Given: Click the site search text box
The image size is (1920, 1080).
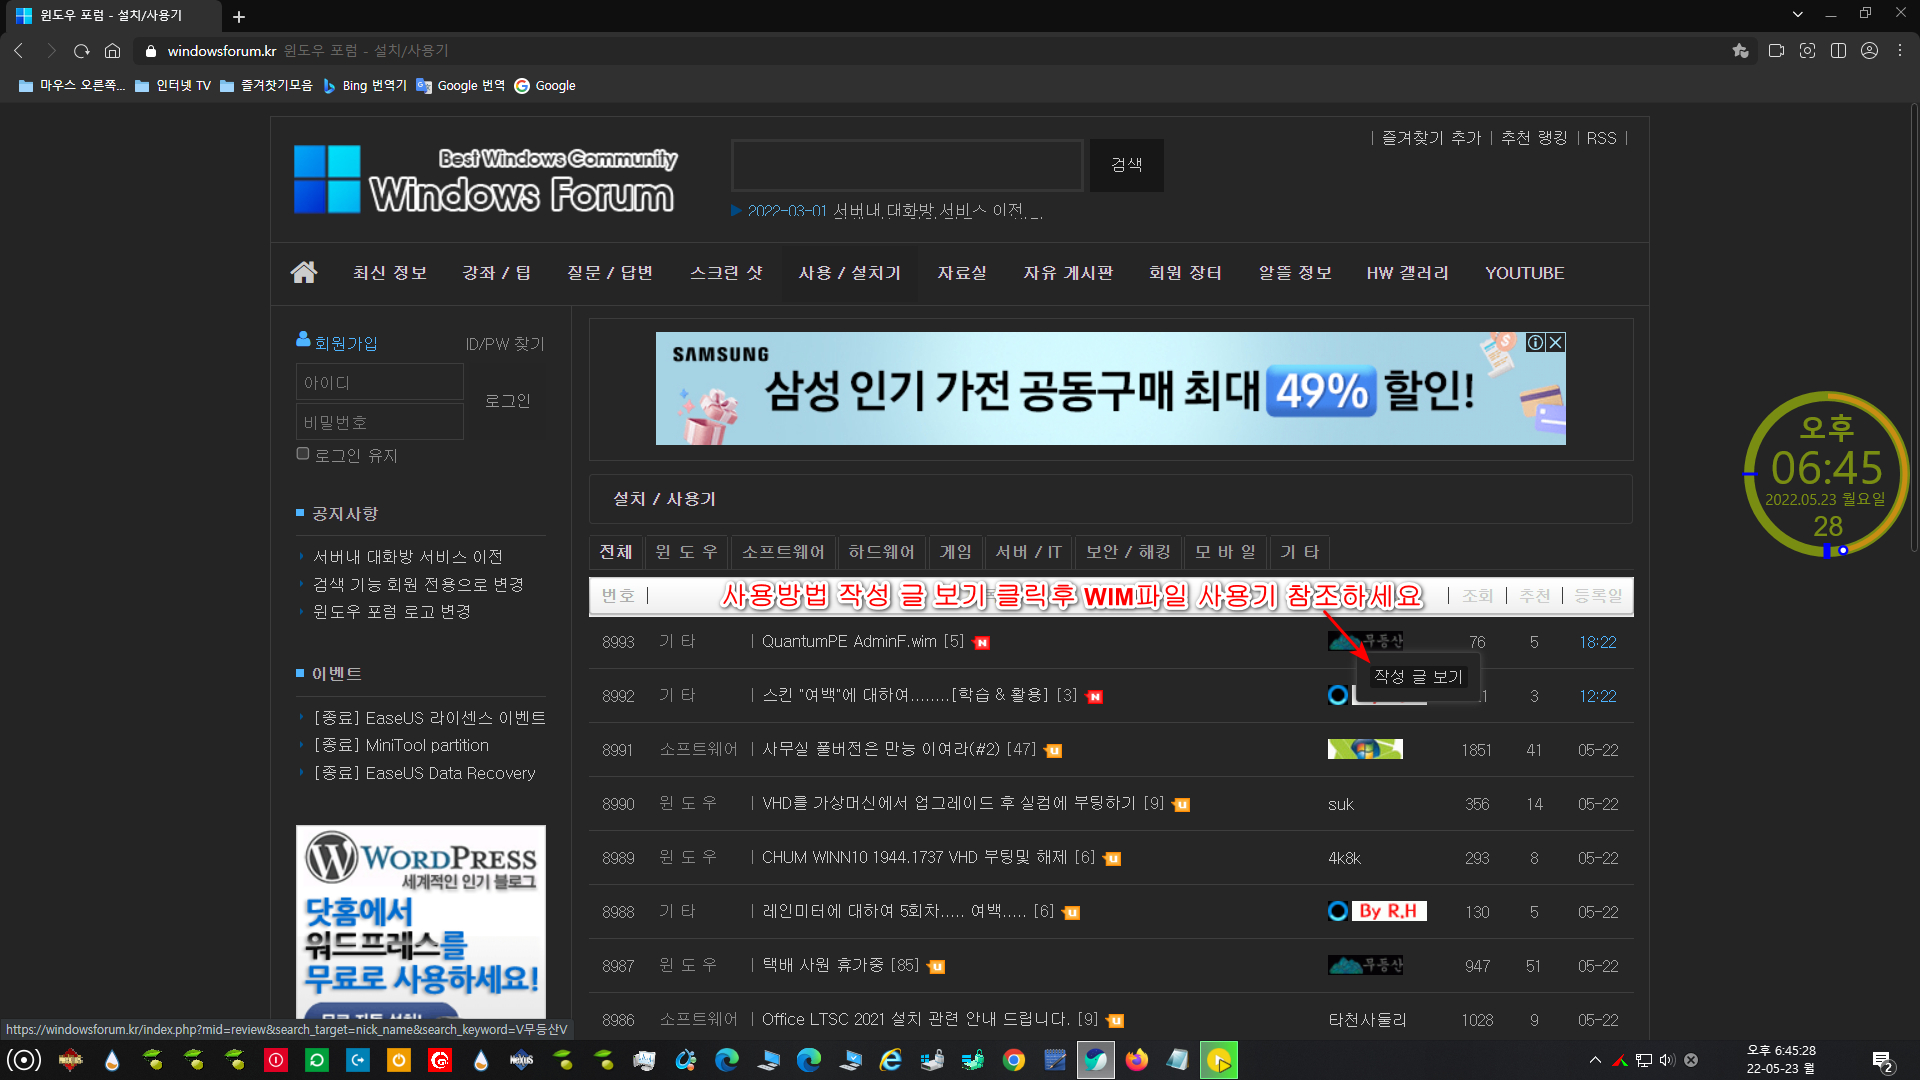Looking at the screenshot, I should [907, 165].
